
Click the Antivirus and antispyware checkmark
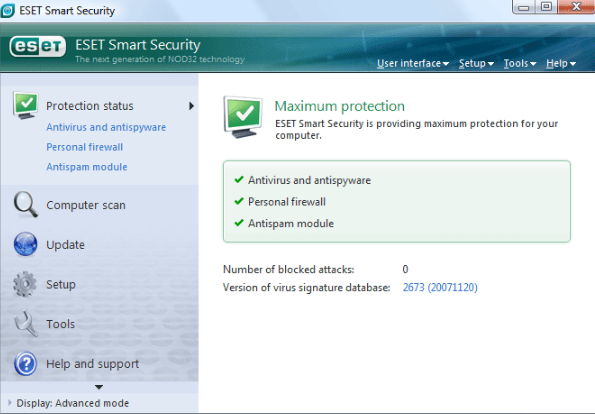pyautogui.click(x=239, y=179)
